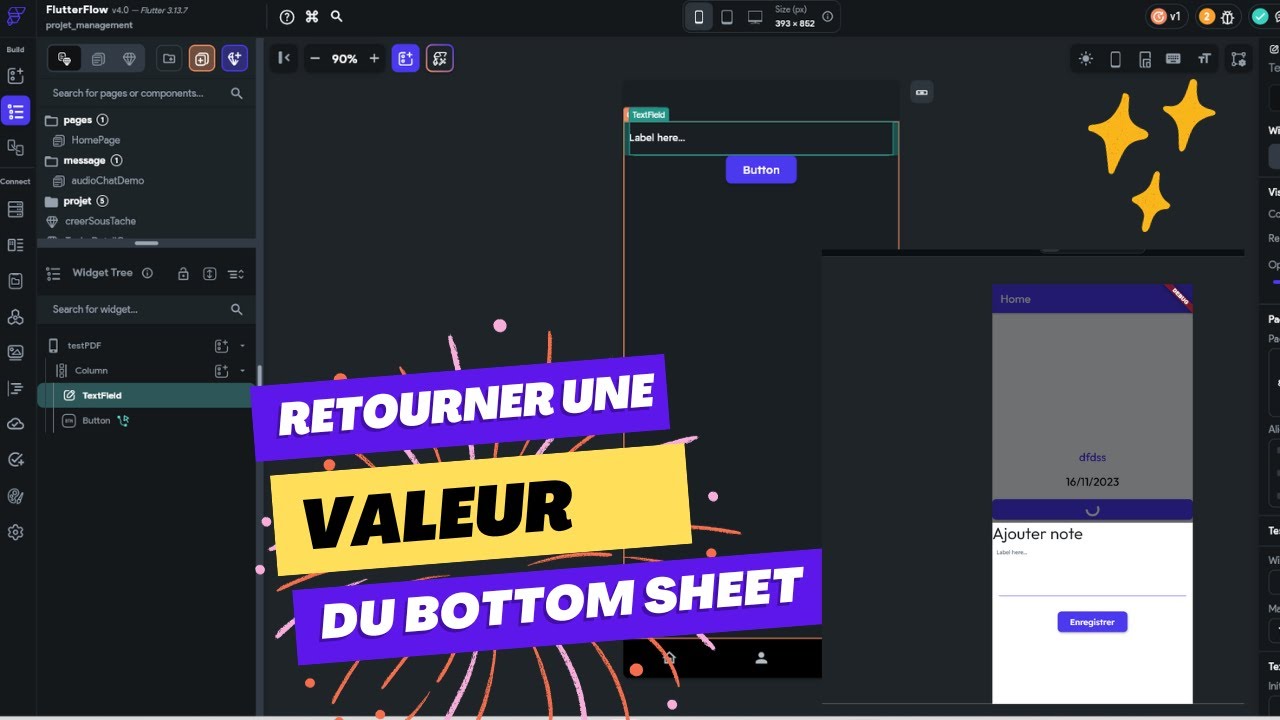Switch to the Components diamond tab
Image resolution: width=1280 pixels, height=720 pixels.
tap(129, 59)
